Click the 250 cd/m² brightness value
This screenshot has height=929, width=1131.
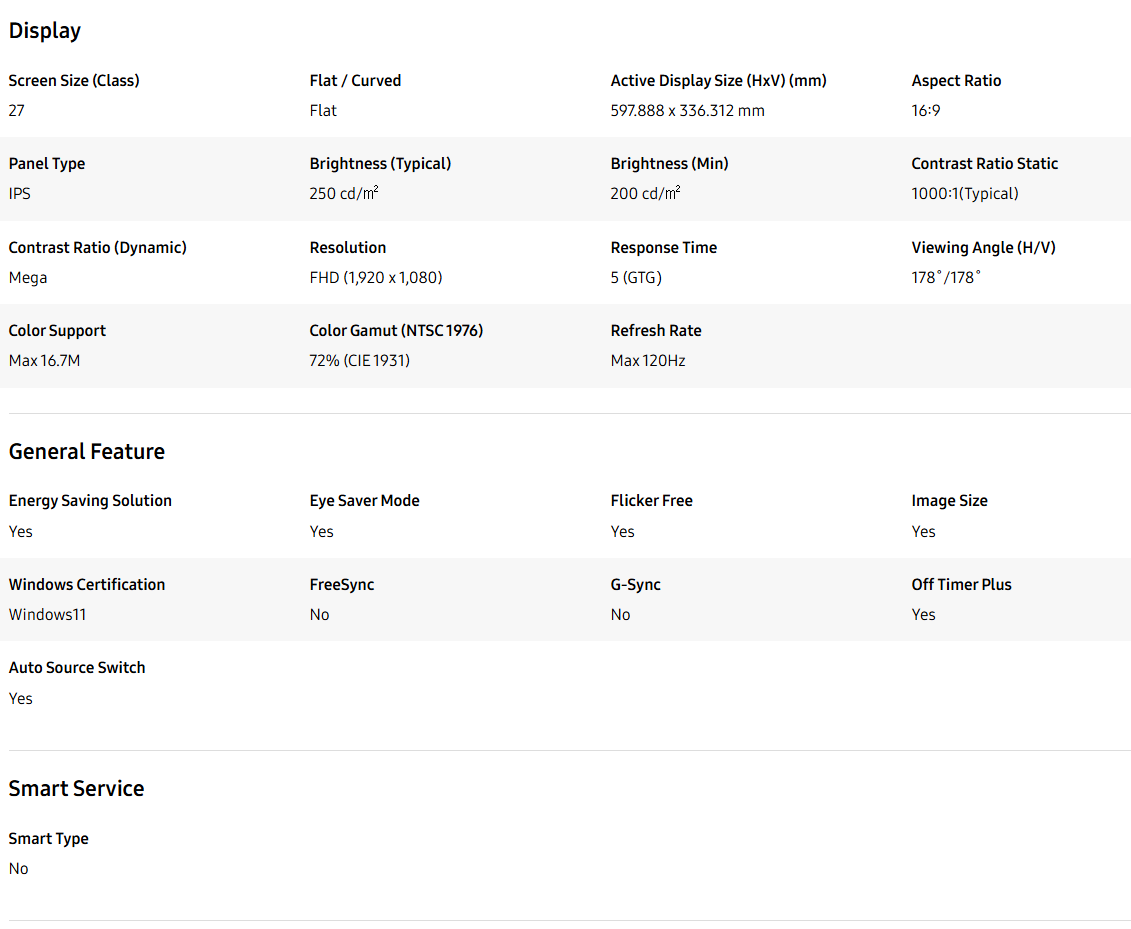pyautogui.click(x=343, y=194)
